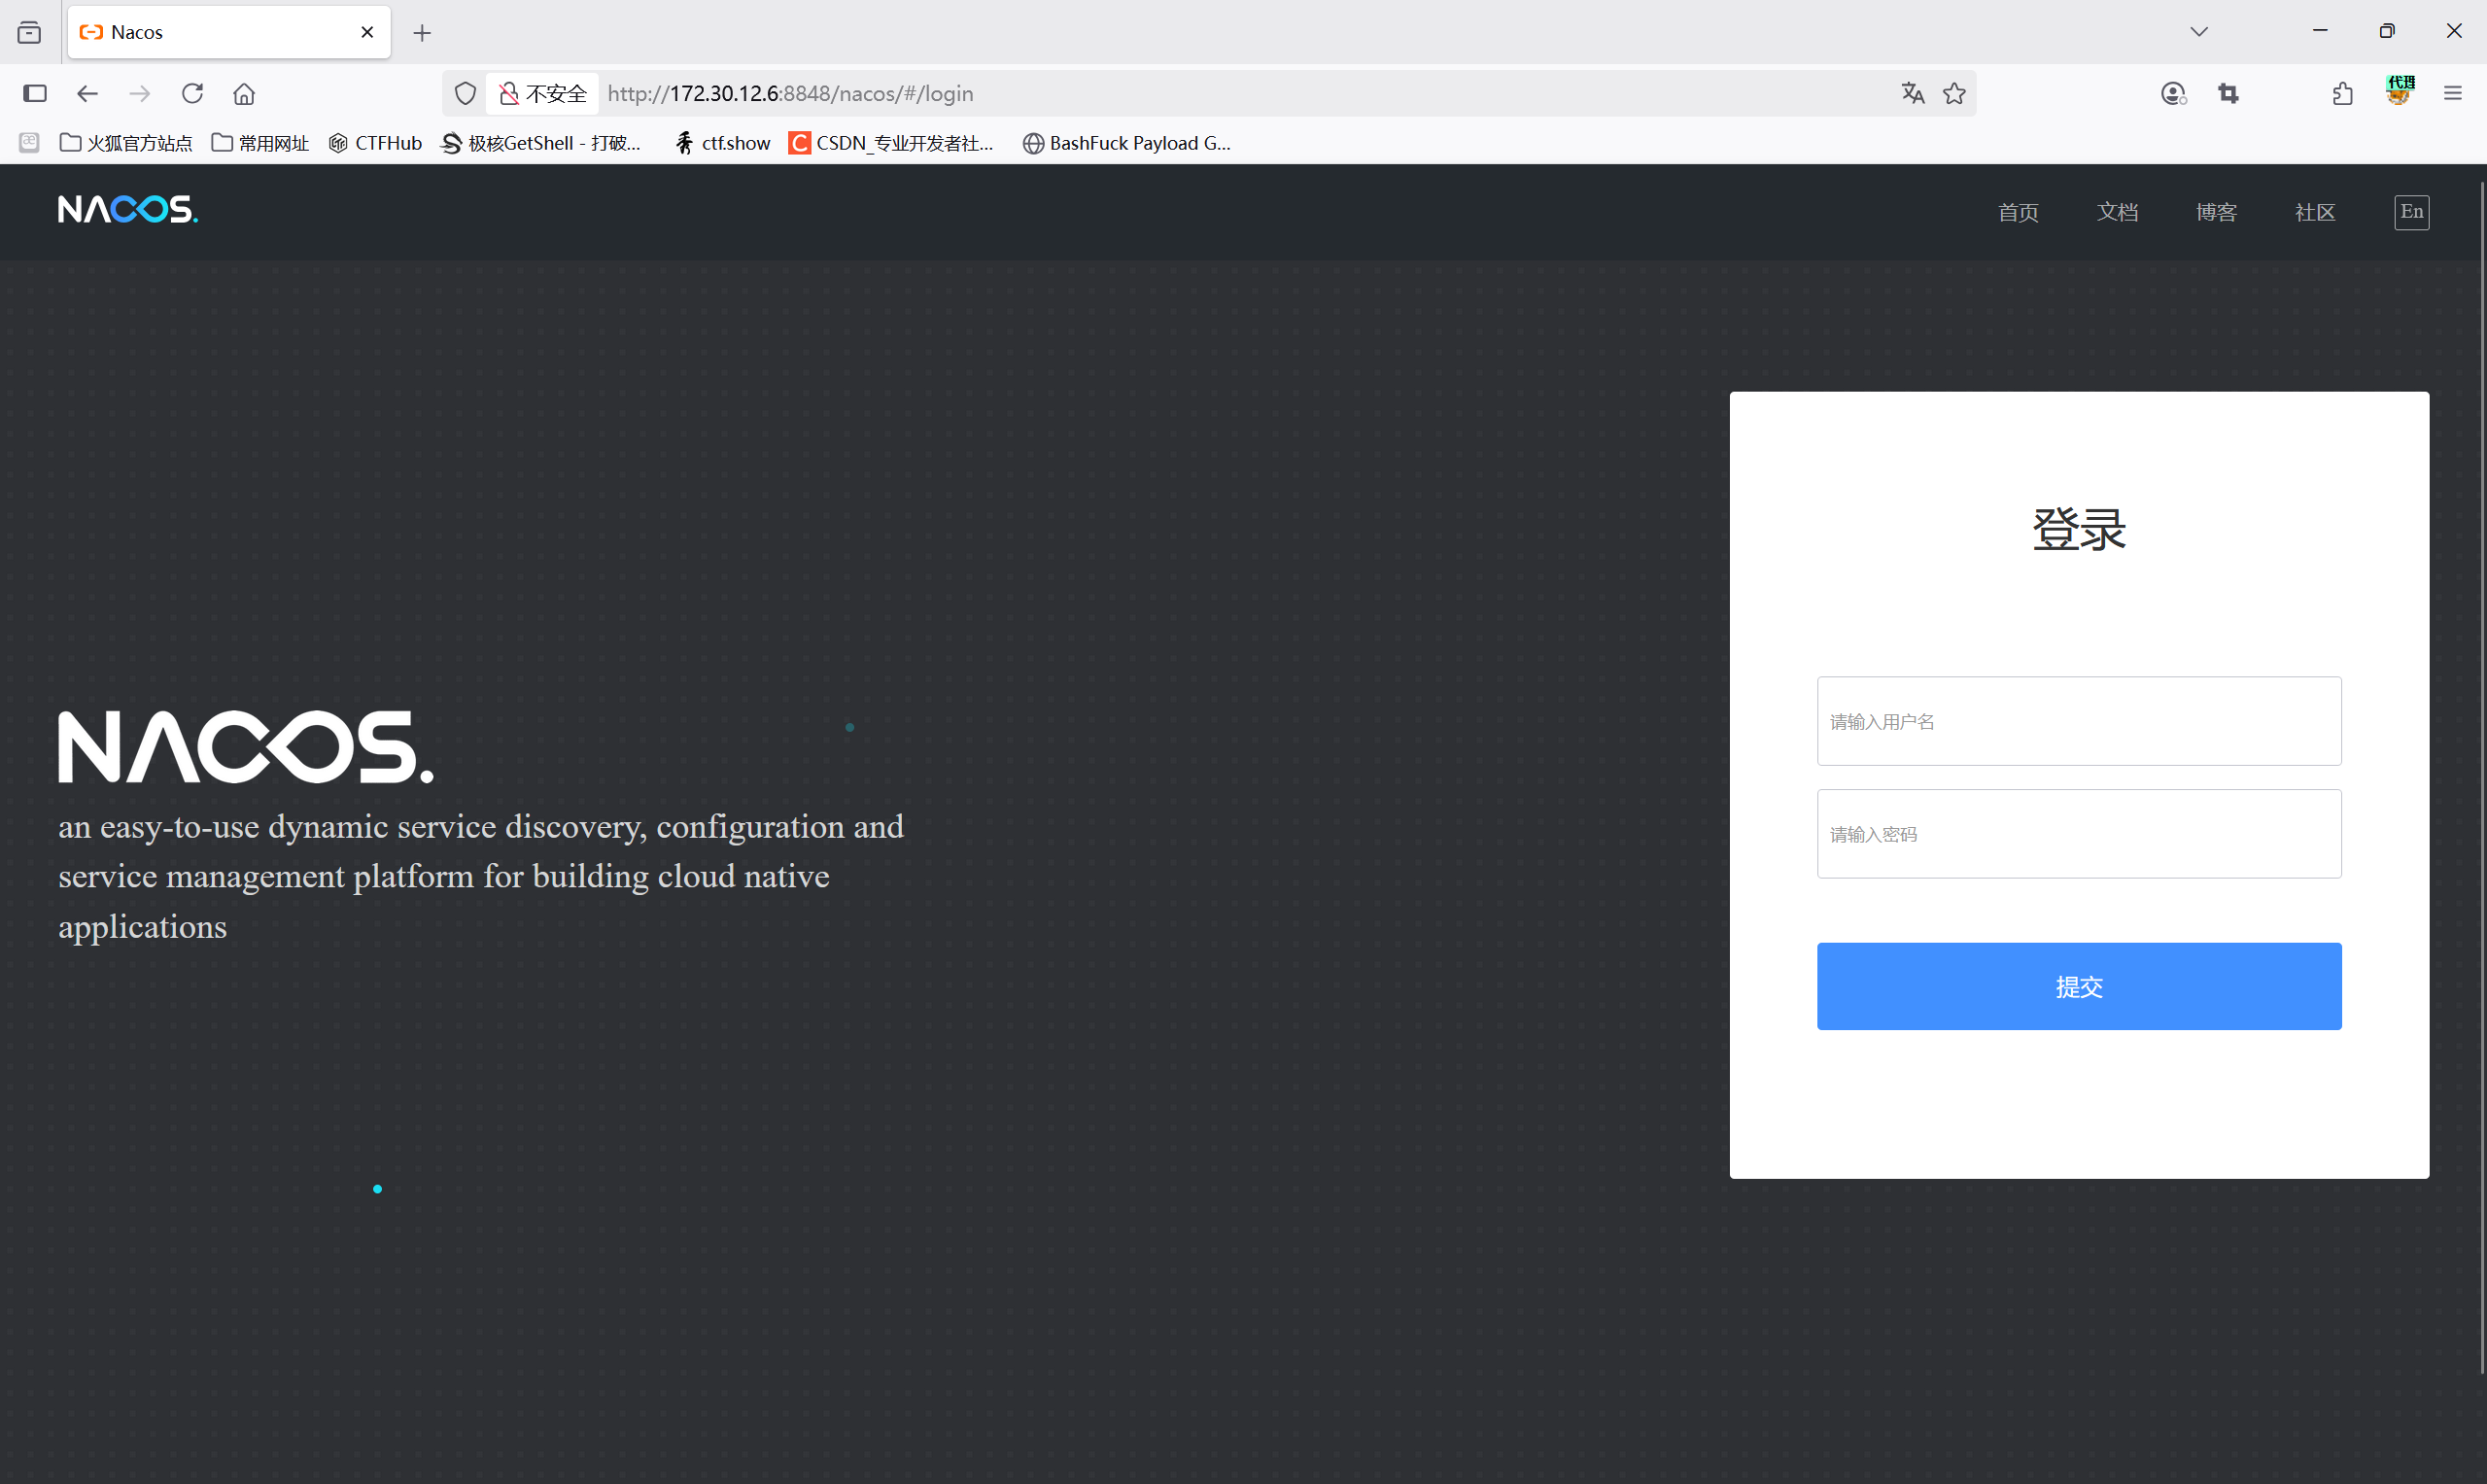2487x1484 pixels.
Task: Click the 'an easy-to-use dynamic service discovery' tagline
Action: pos(481,876)
